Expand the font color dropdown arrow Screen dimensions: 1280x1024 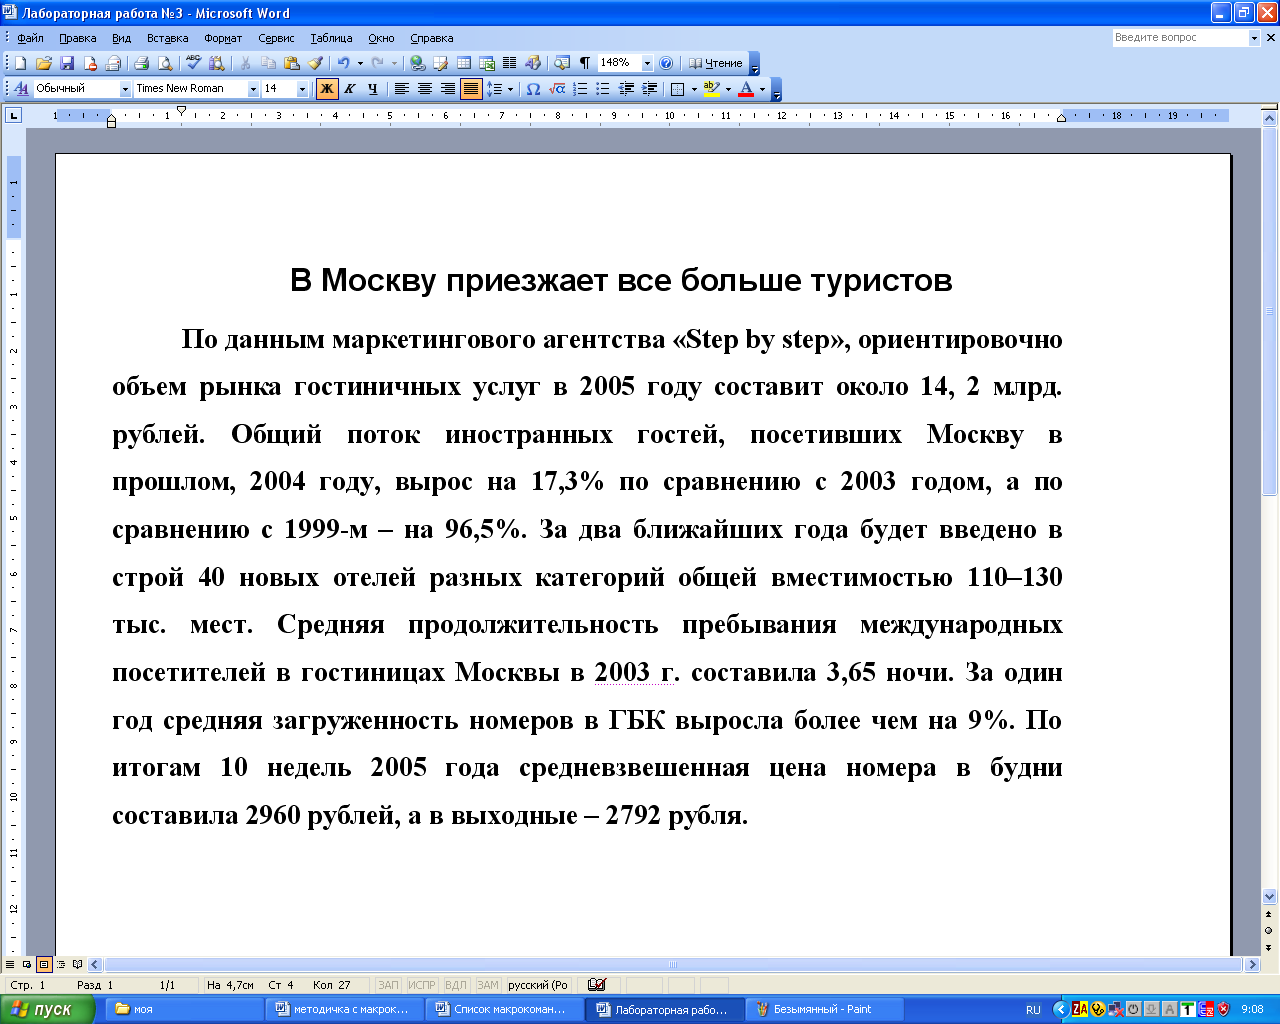[762, 89]
